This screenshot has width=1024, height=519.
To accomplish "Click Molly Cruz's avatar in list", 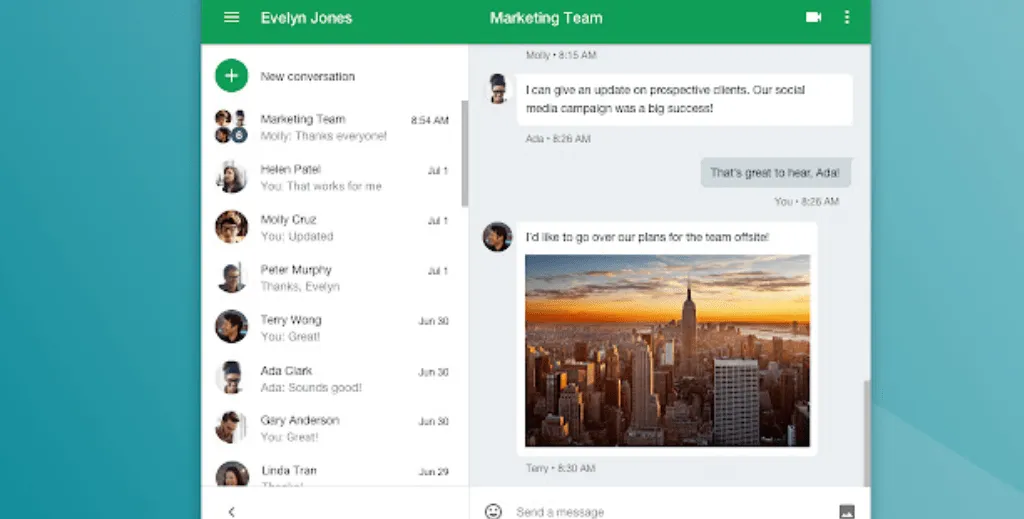I will [x=231, y=227].
